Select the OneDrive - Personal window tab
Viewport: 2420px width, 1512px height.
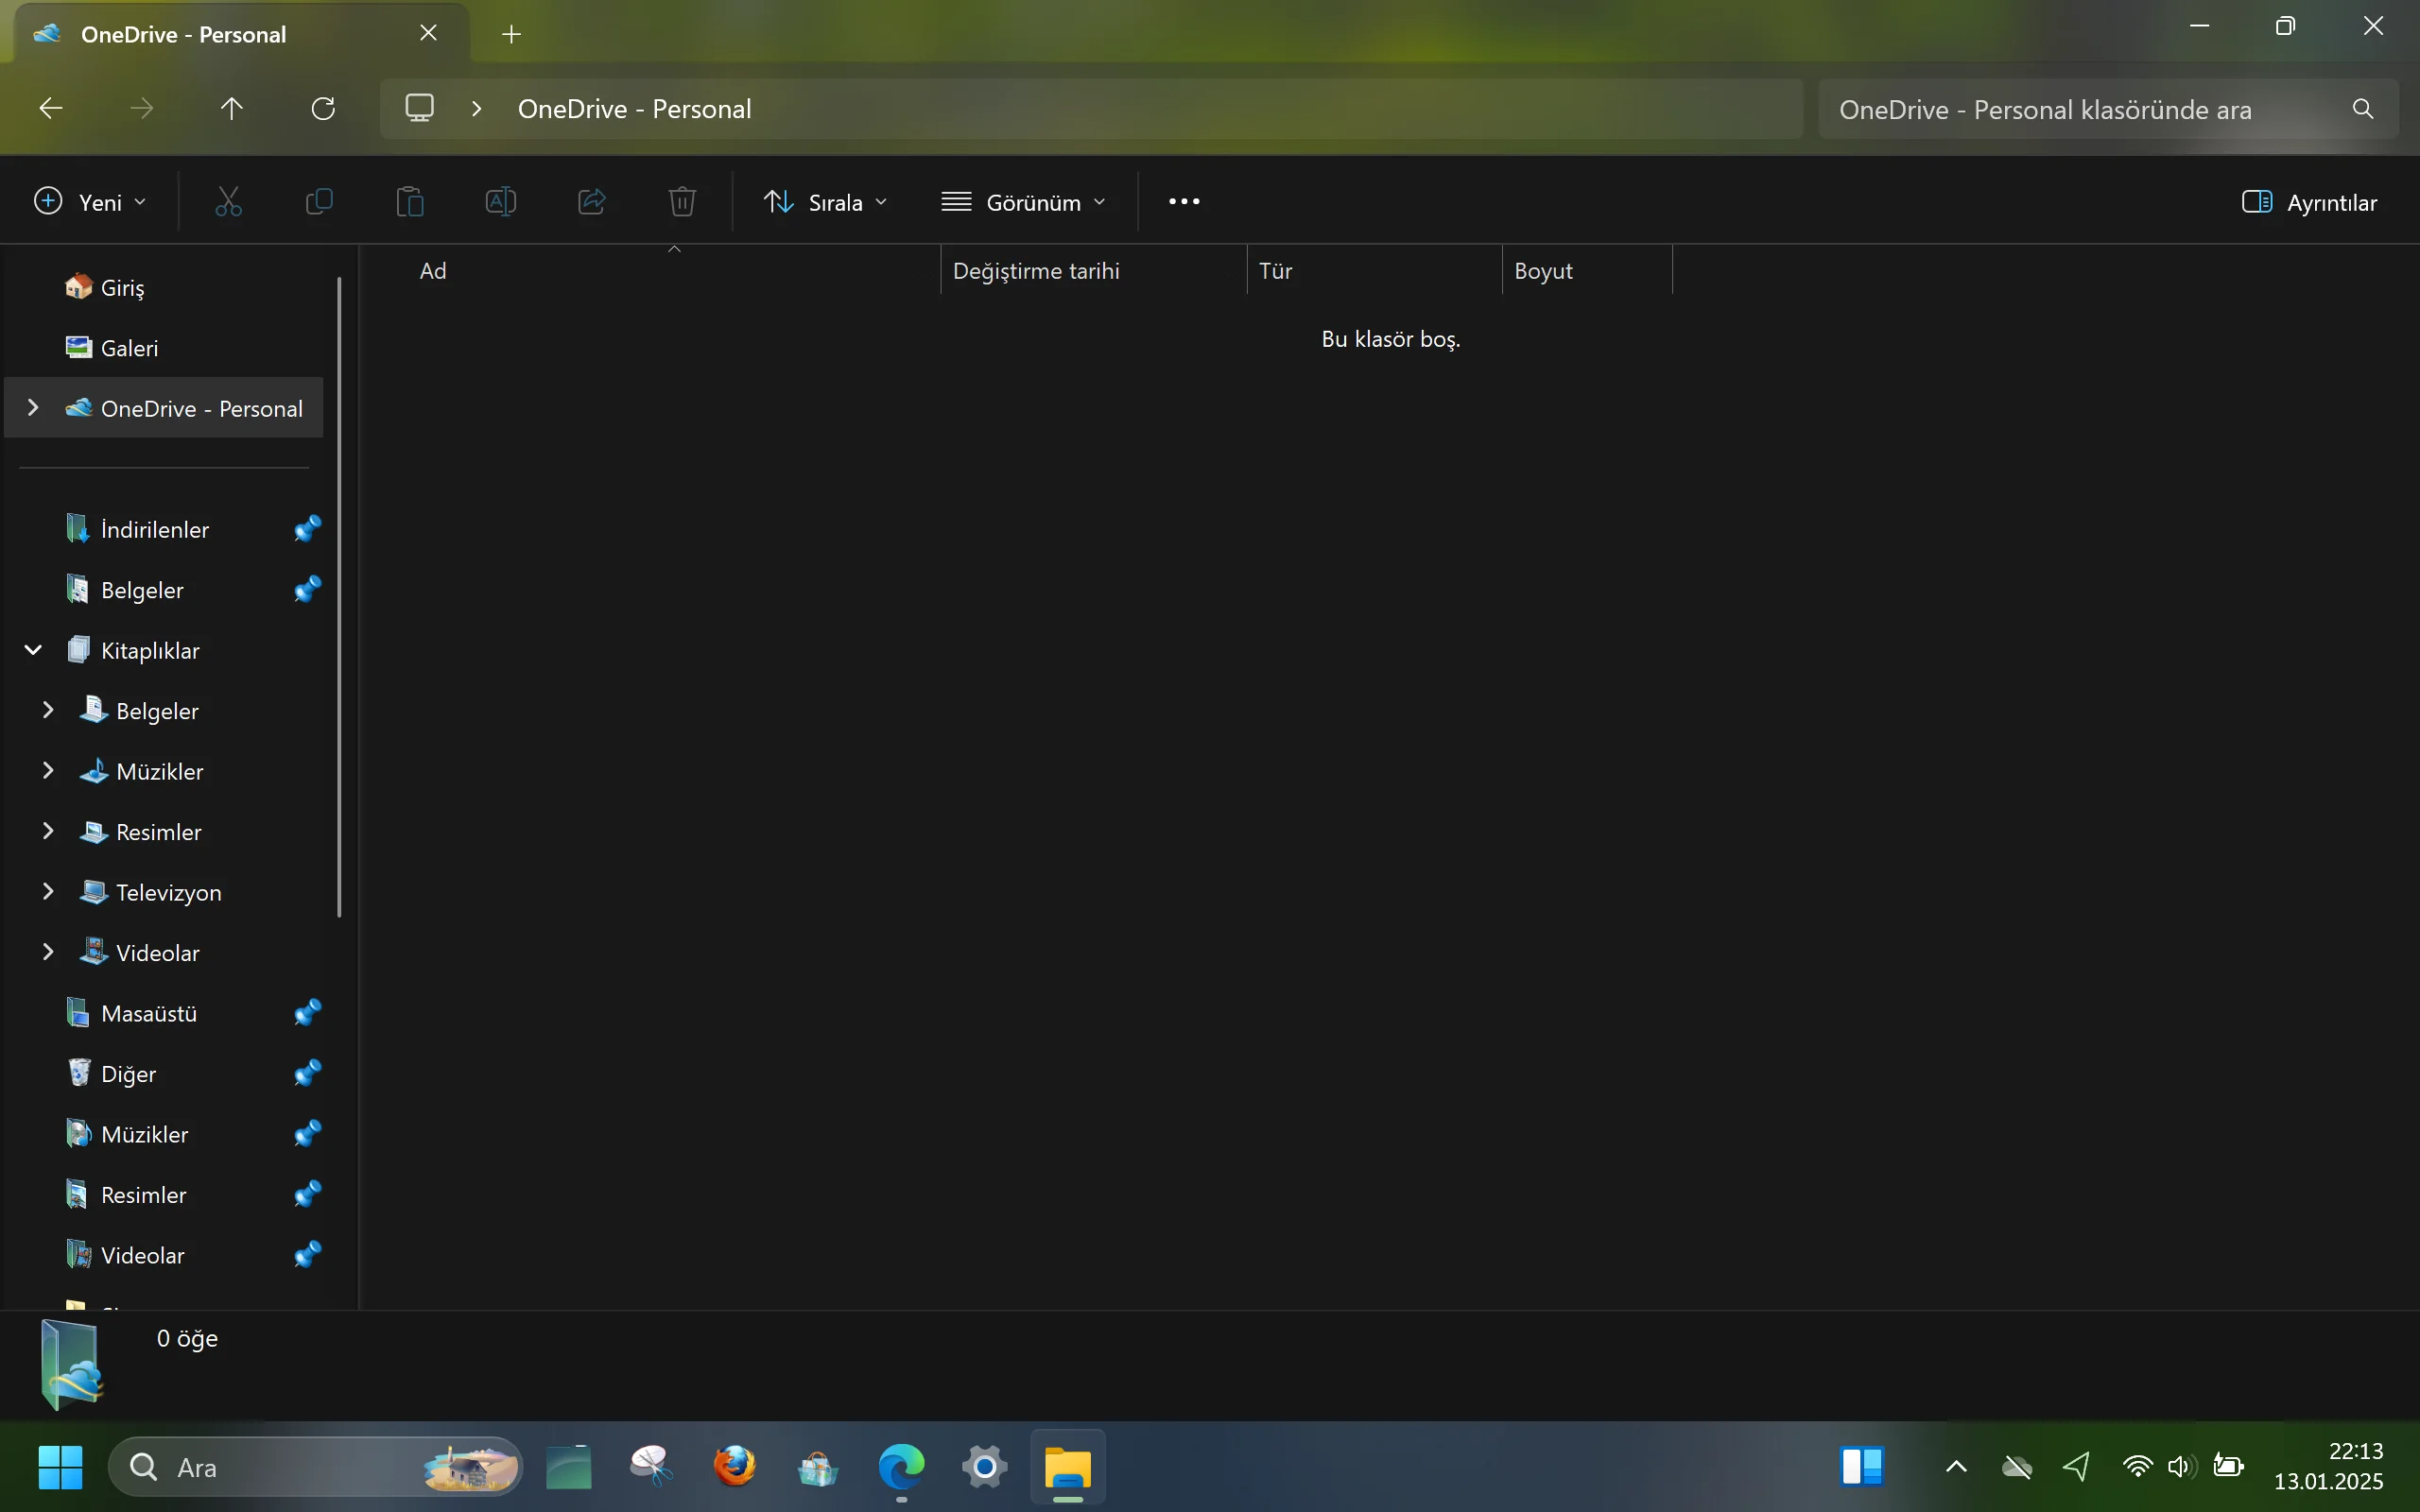click(241, 34)
